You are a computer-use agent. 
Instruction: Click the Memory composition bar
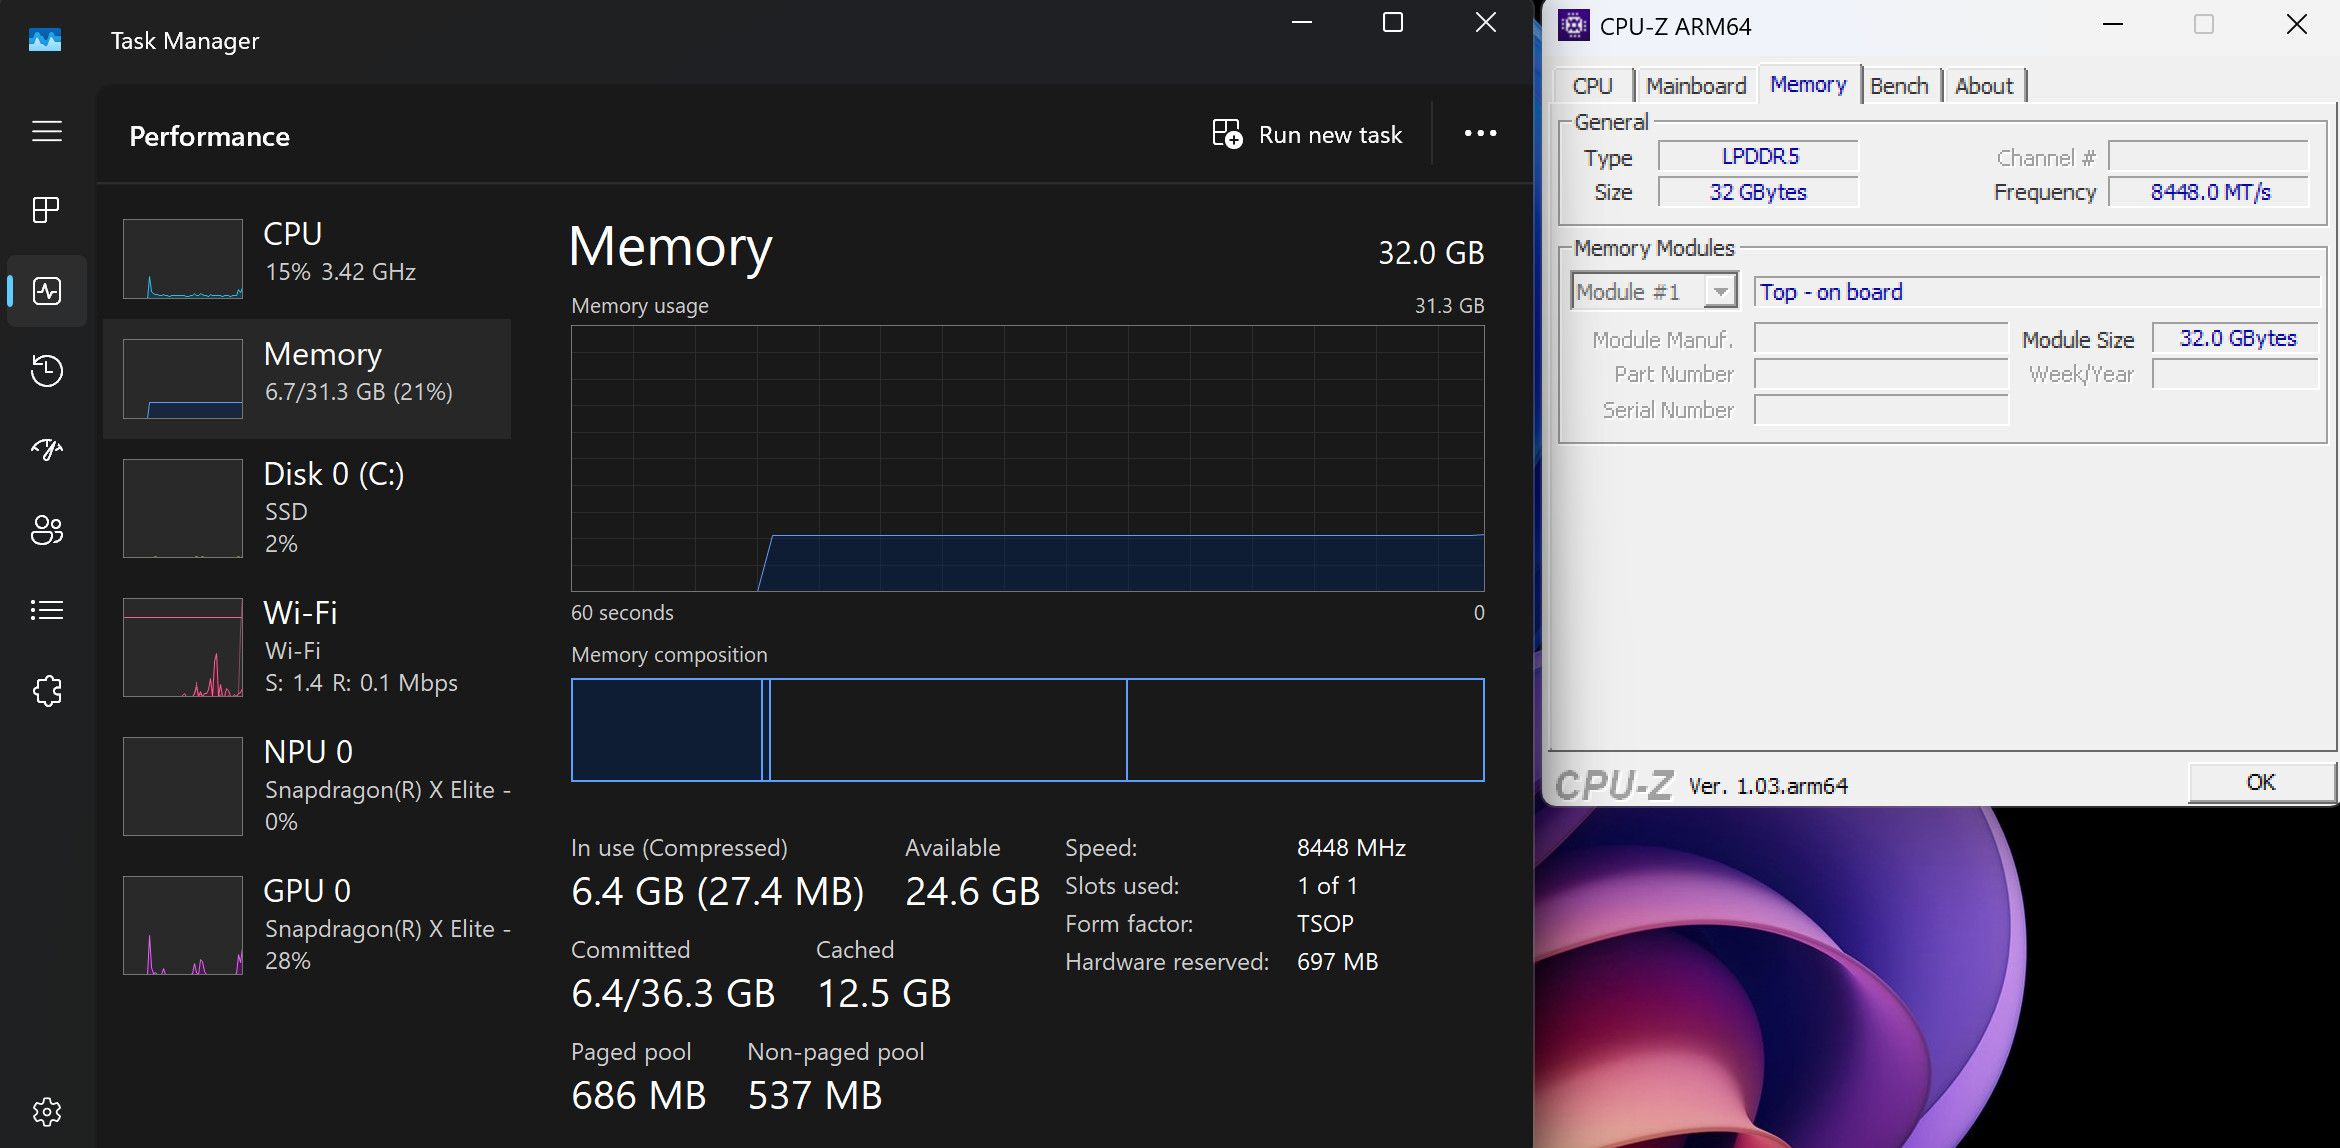pos(1027,730)
